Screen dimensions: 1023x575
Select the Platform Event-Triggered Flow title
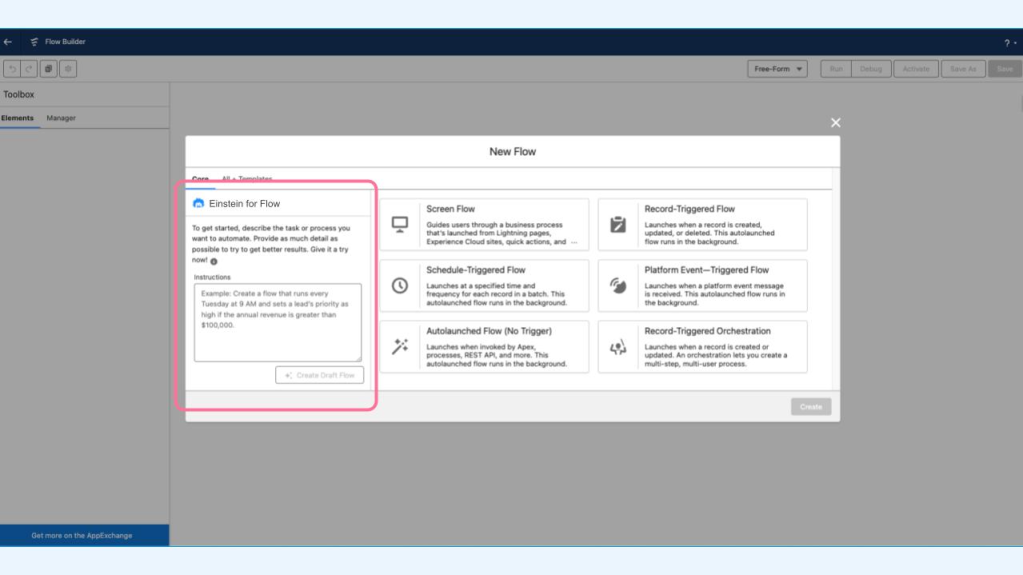[x=707, y=270]
